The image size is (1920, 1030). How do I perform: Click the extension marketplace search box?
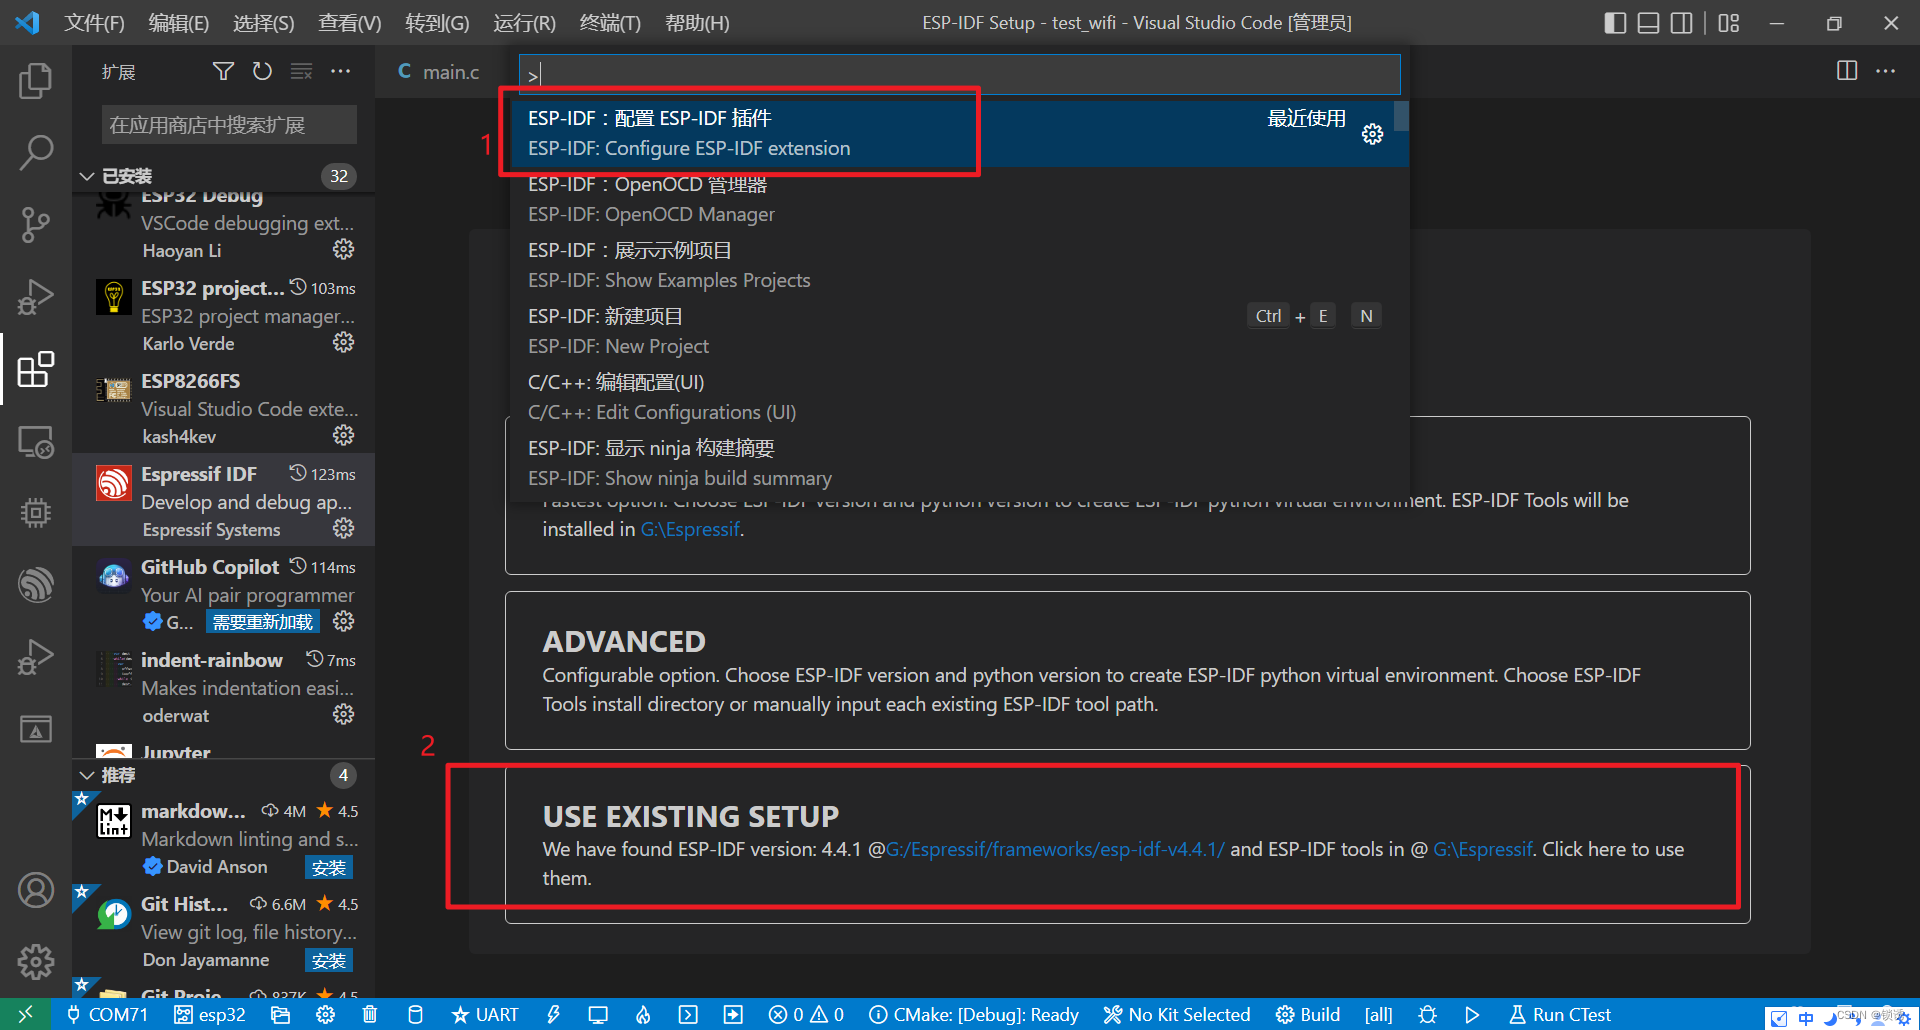(229, 125)
